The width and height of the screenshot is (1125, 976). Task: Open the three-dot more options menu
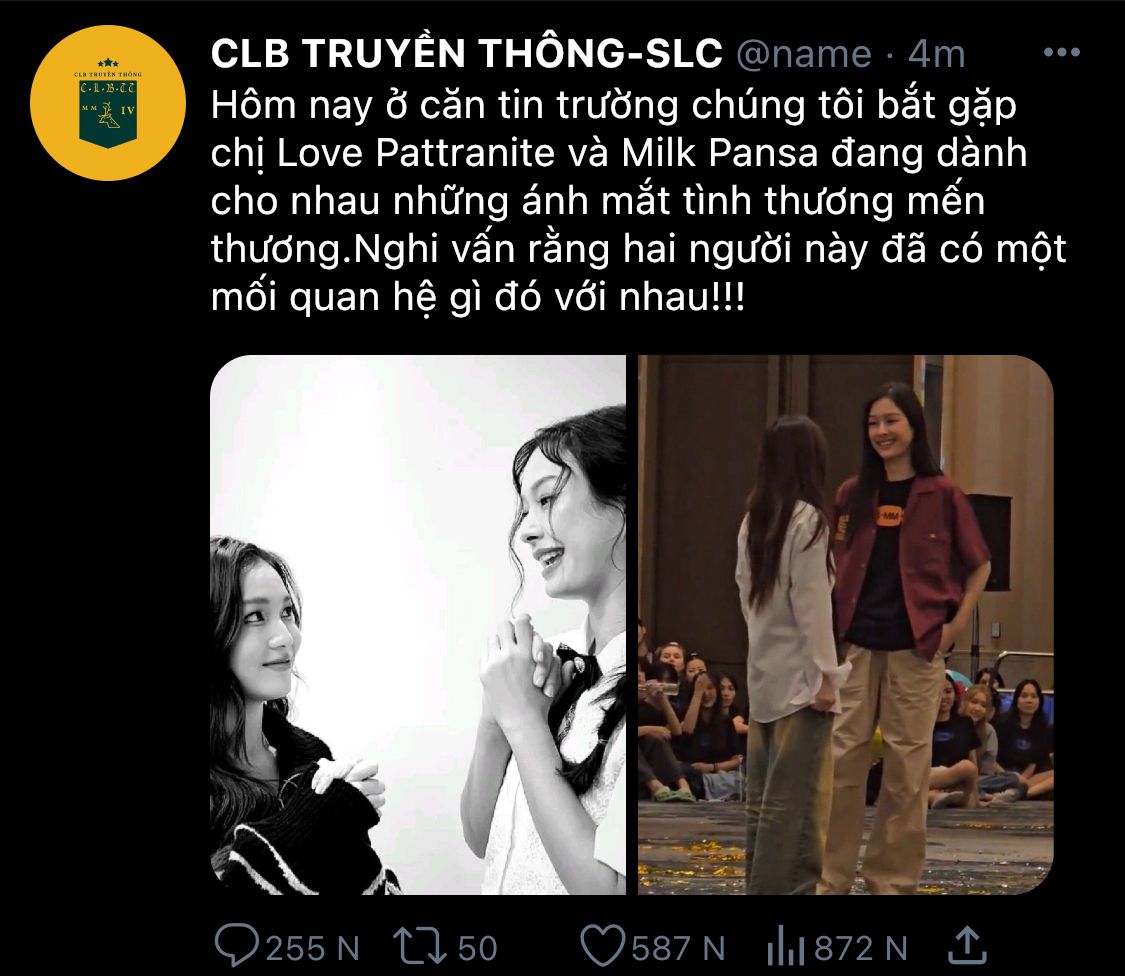coord(1062,52)
